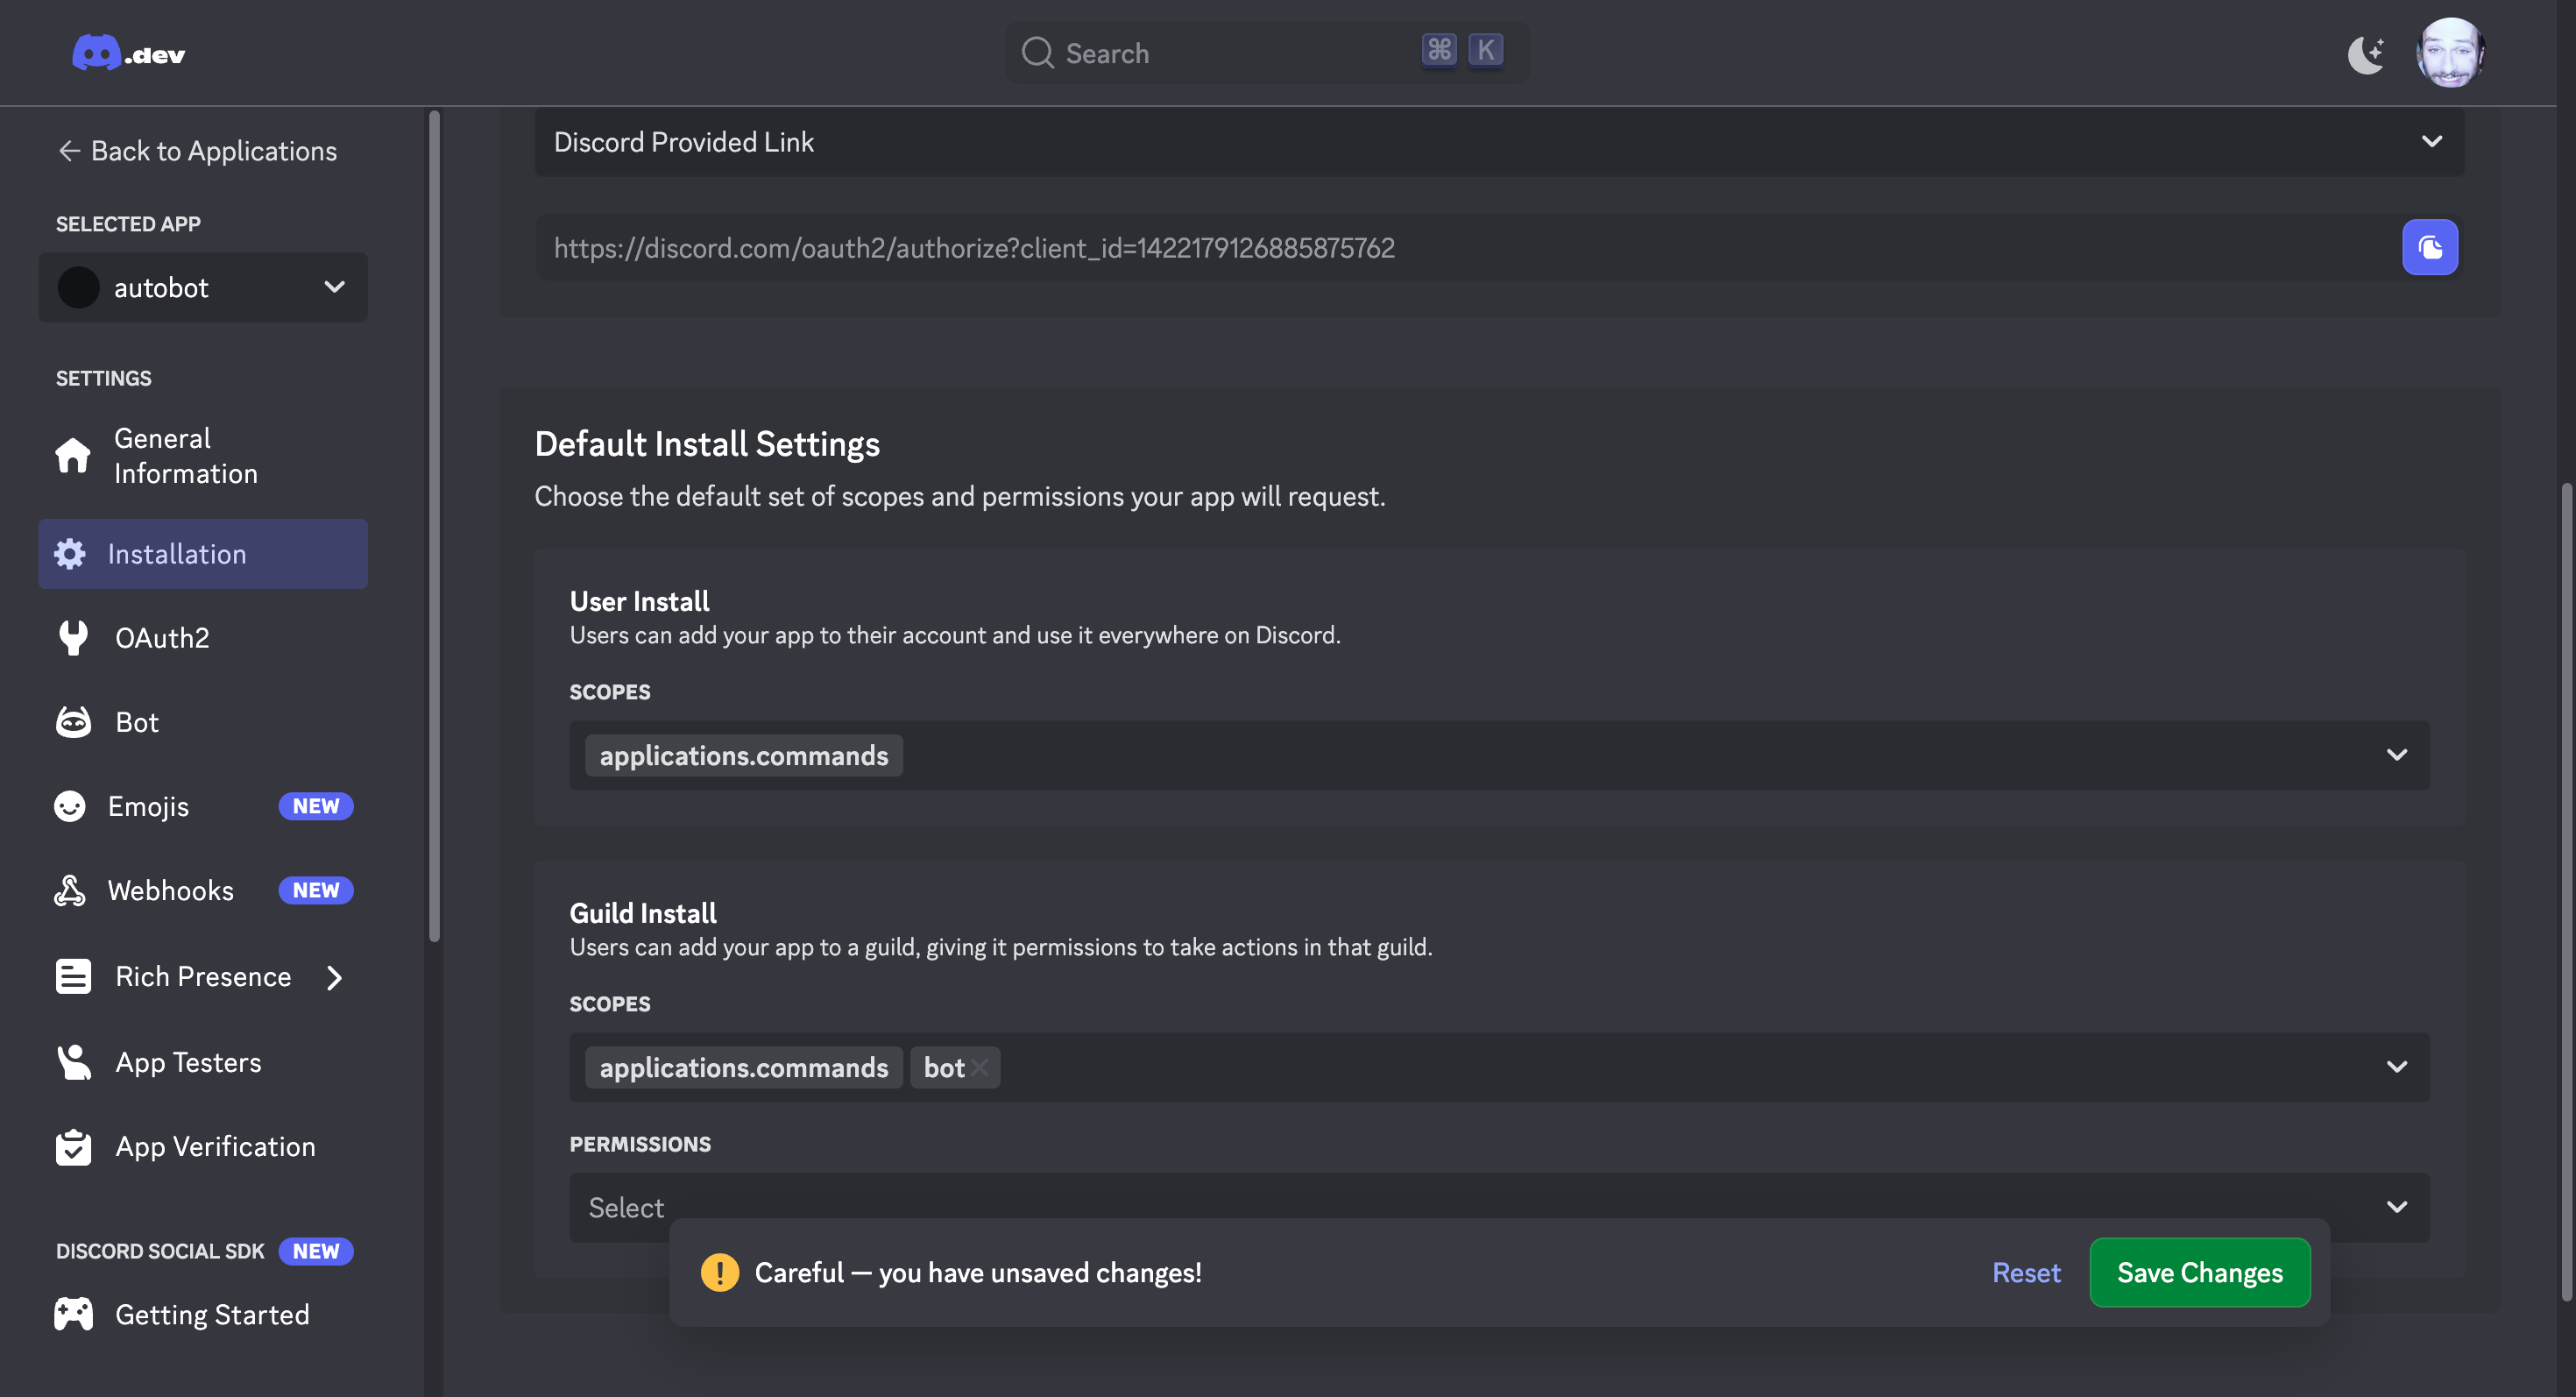This screenshot has width=2576, height=1397.
Task: Open the user profile avatar
Action: tap(2450, 53)
